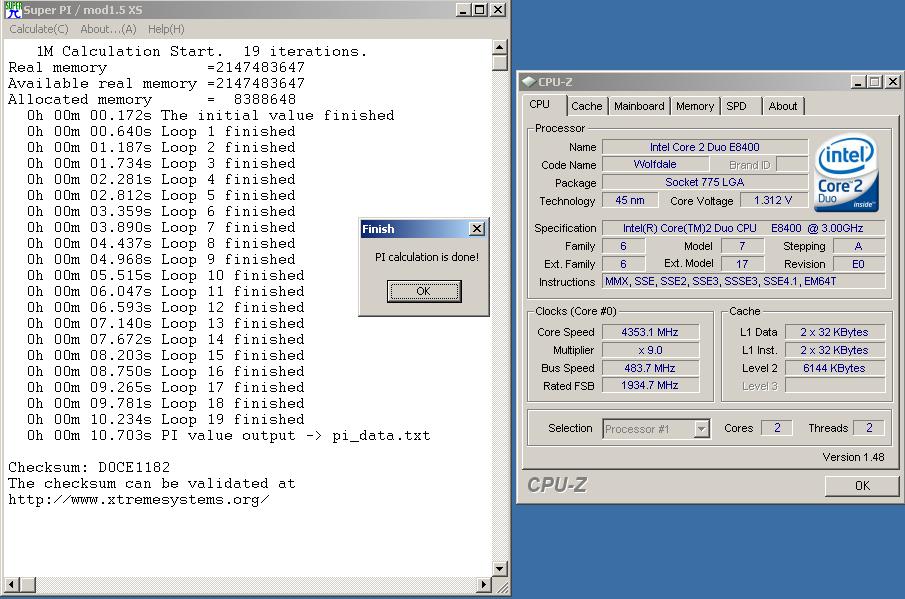Click the horizontal scroll right arrow
Screen dimensions: 905x599
[x=484, y=585]
